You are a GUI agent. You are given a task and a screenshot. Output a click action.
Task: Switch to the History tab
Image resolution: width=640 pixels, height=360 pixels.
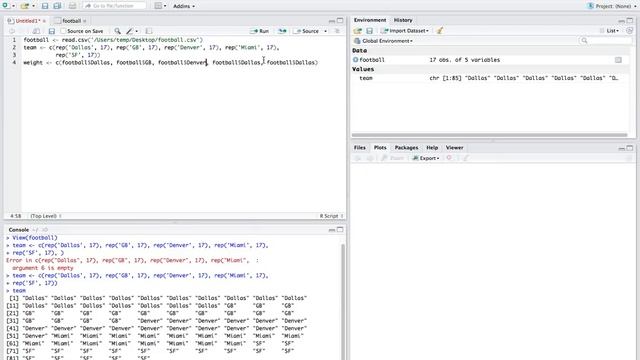click(403, 20)
